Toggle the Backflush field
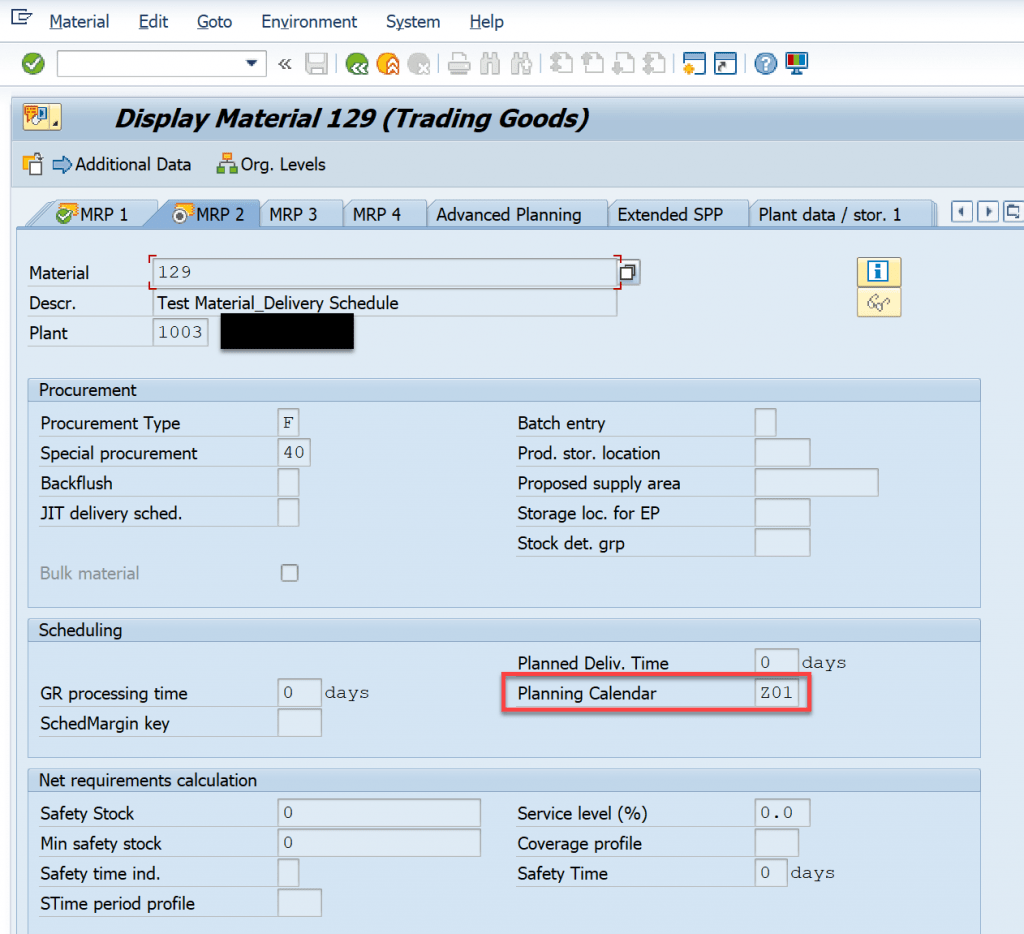 click(x=288, y=483)
